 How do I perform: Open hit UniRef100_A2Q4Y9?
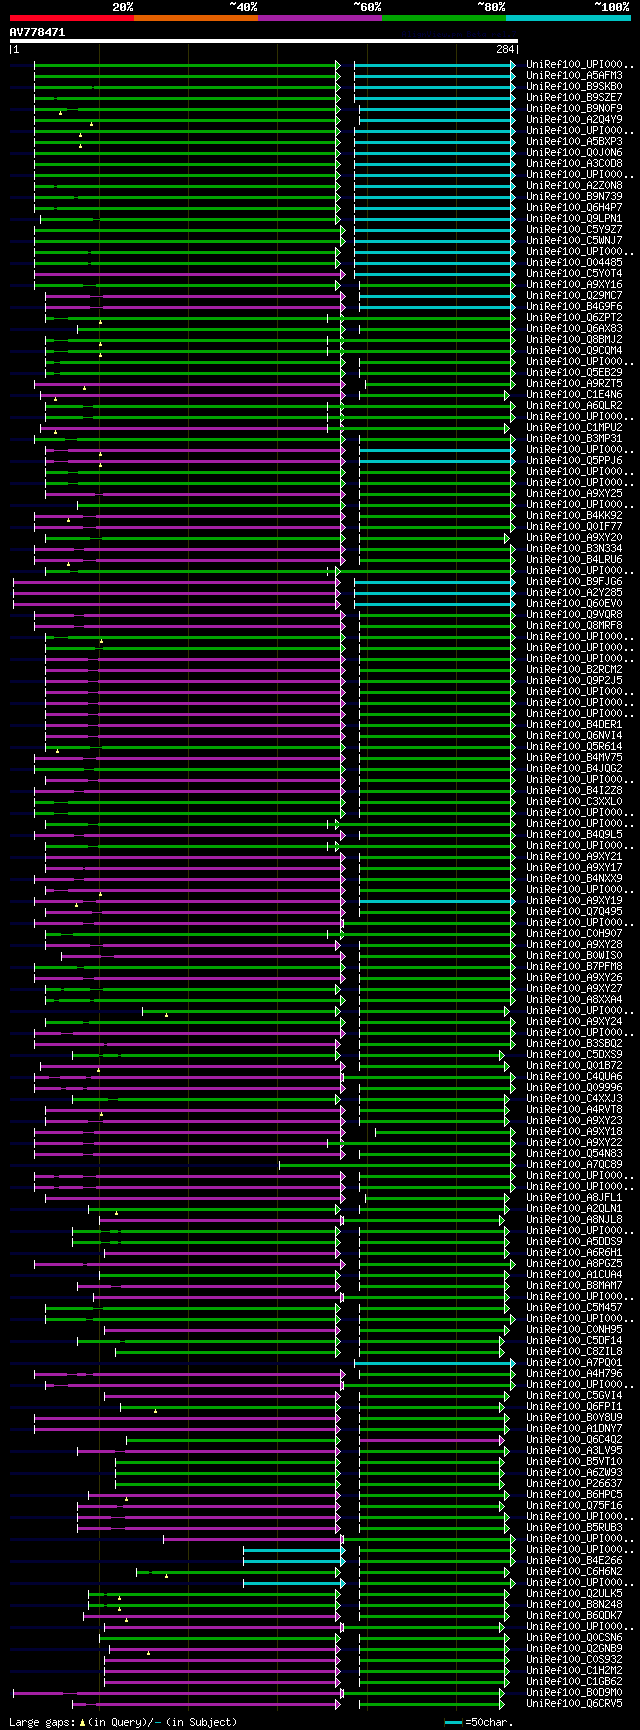(x=574, y=119)
